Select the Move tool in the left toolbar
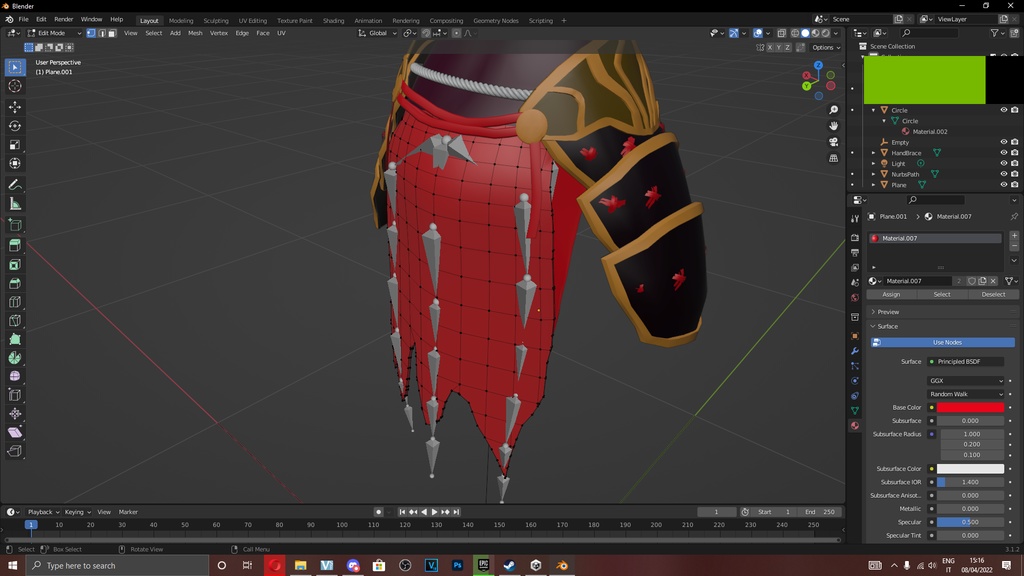1024x576 pixels. coord(14,107)
